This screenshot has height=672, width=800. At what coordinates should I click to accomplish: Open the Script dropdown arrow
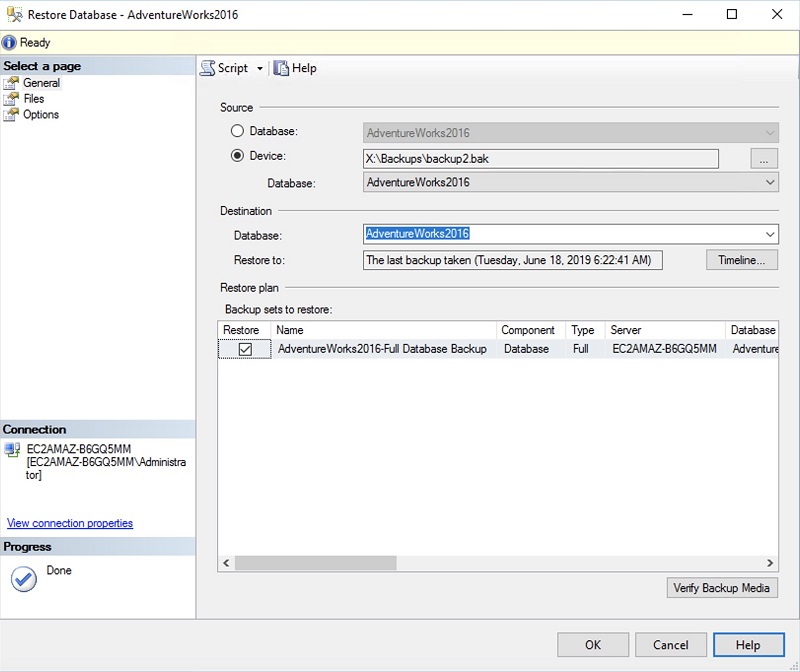point(260,68)
